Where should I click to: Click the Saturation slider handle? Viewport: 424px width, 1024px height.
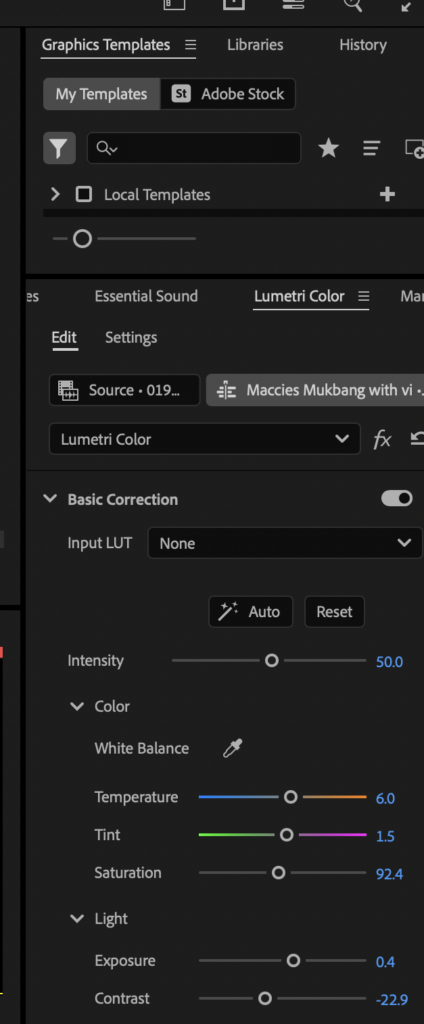pos(278,872)
